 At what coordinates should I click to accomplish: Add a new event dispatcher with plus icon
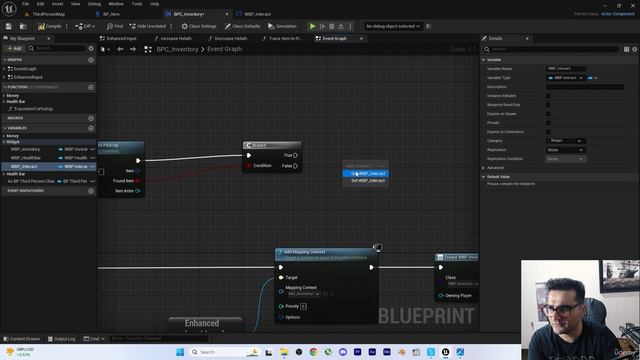pos(91,191)
